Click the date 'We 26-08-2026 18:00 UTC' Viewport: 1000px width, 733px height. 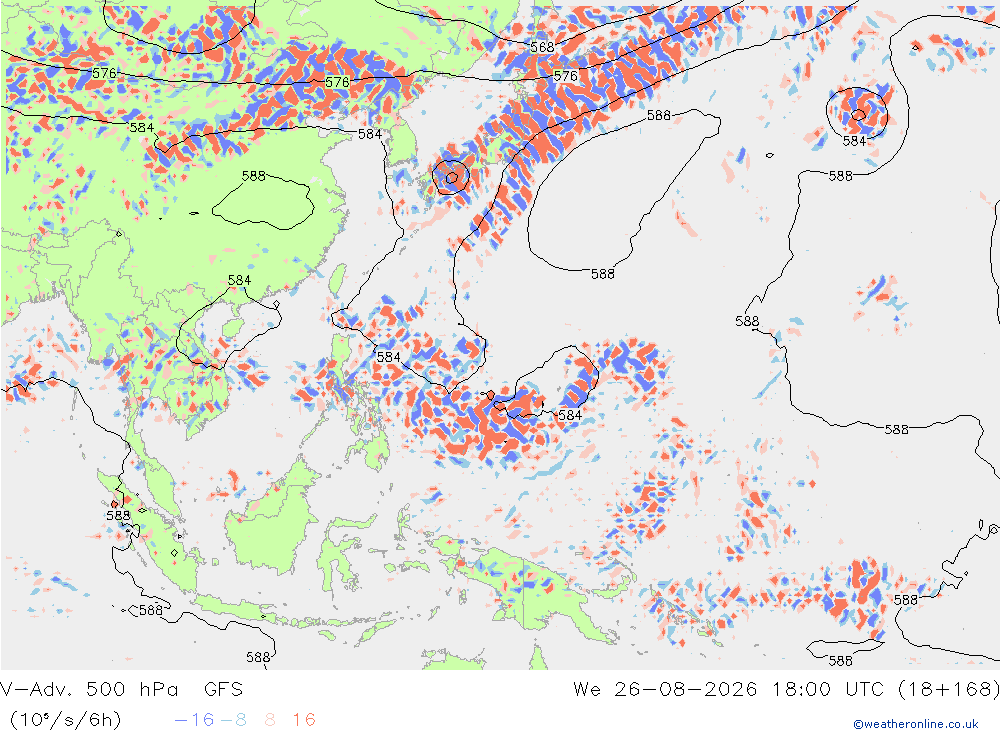click(x=728, y=690)
